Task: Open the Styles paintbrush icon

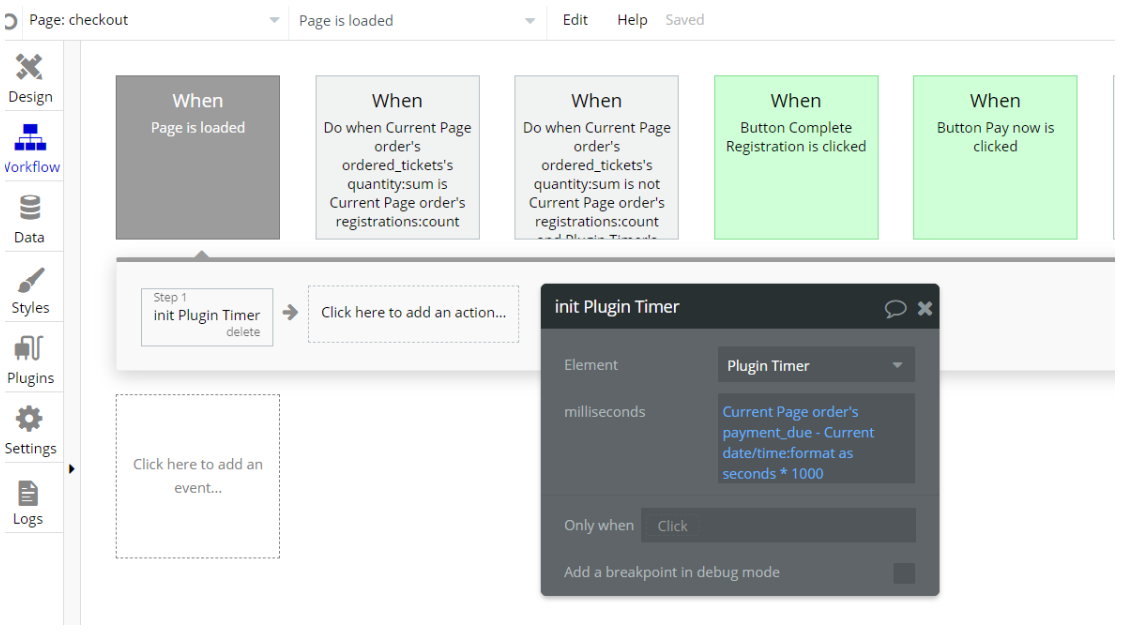Action: pos(30,280)
